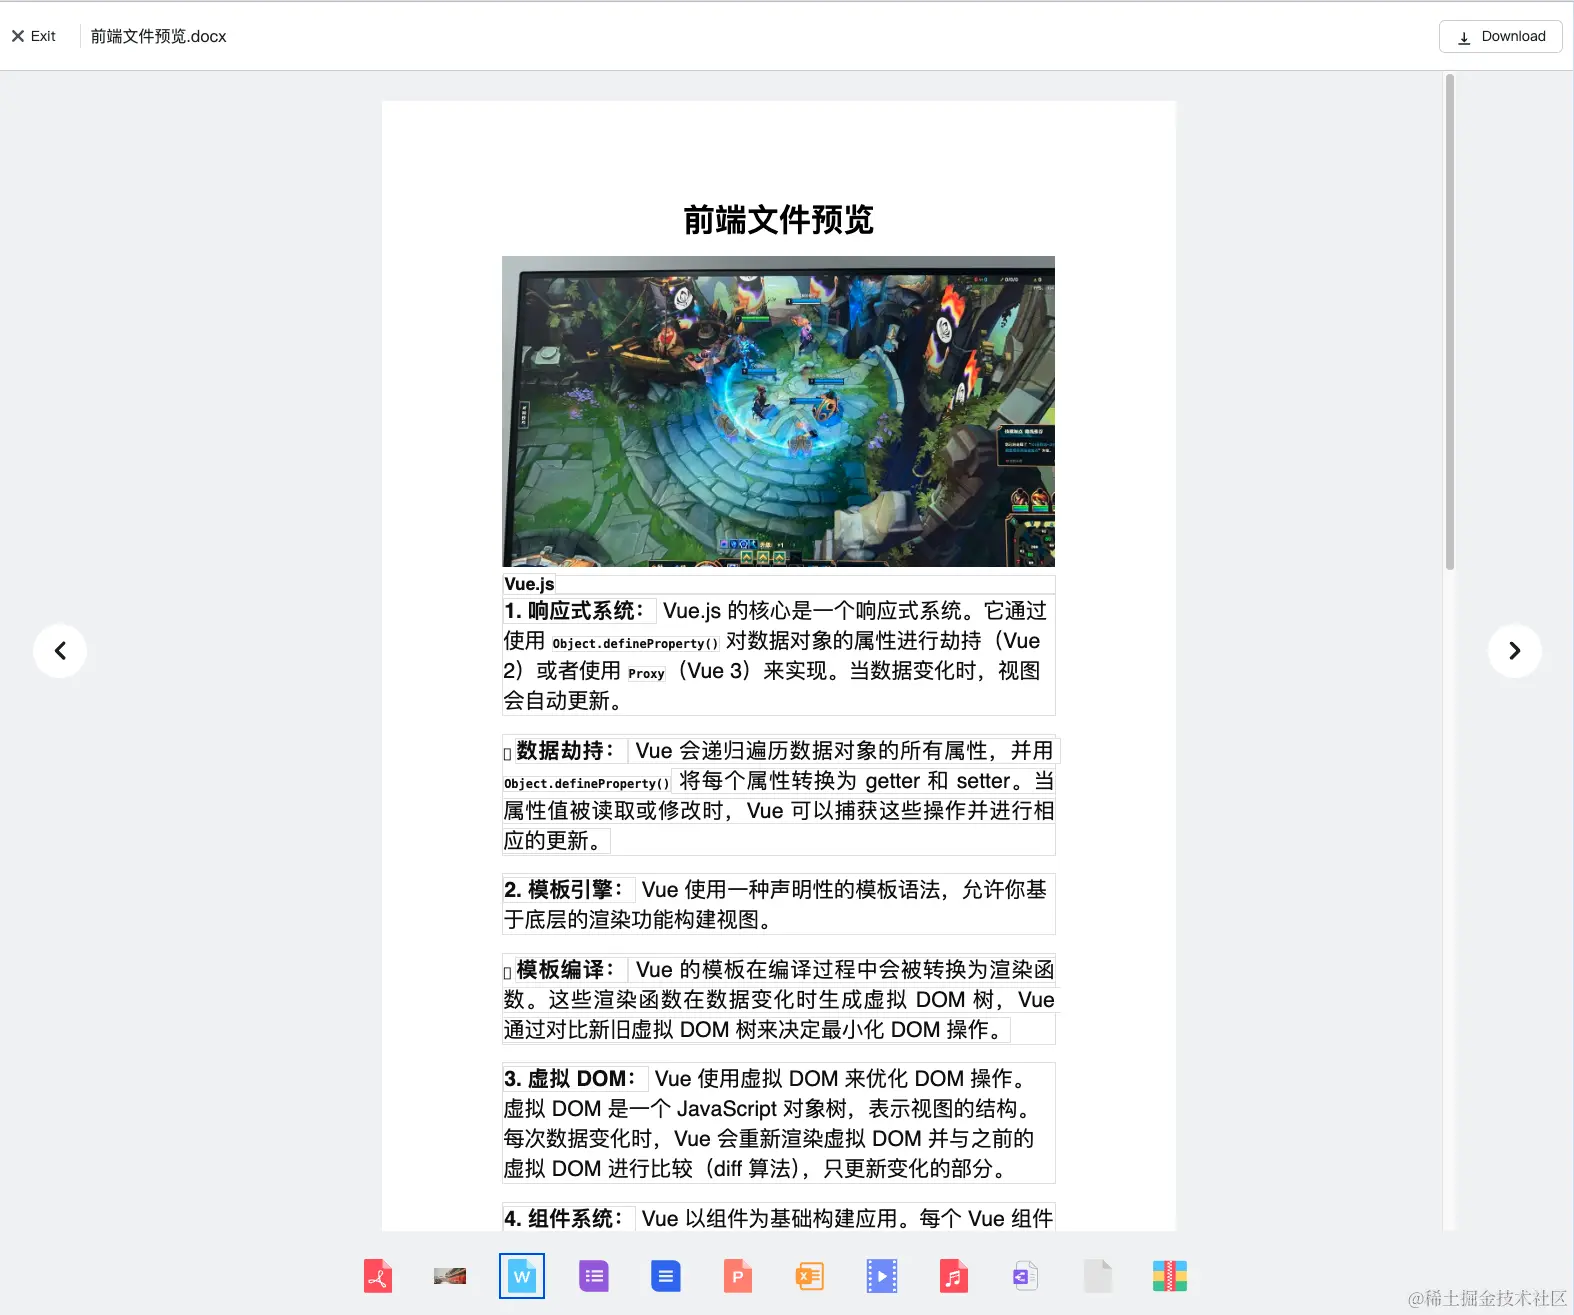Click the Download button
Viewport: 1574px width, 1315px height.
(1500, 36)
